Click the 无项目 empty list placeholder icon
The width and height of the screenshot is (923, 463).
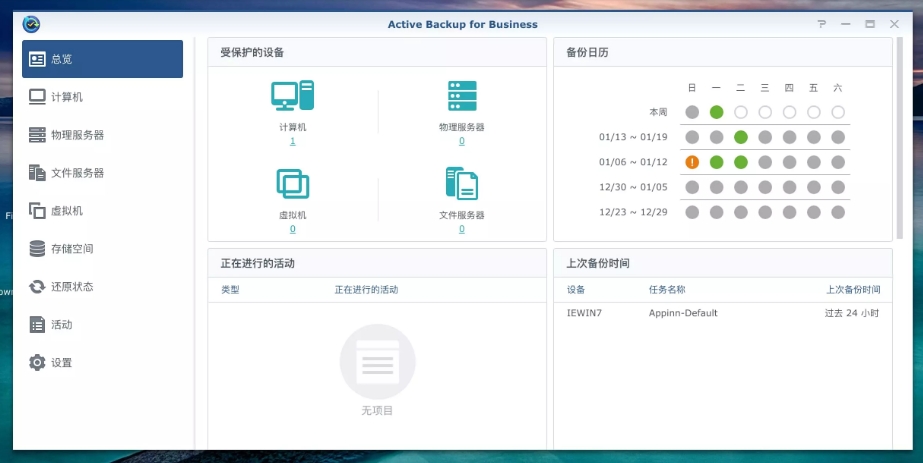[377, 362]
